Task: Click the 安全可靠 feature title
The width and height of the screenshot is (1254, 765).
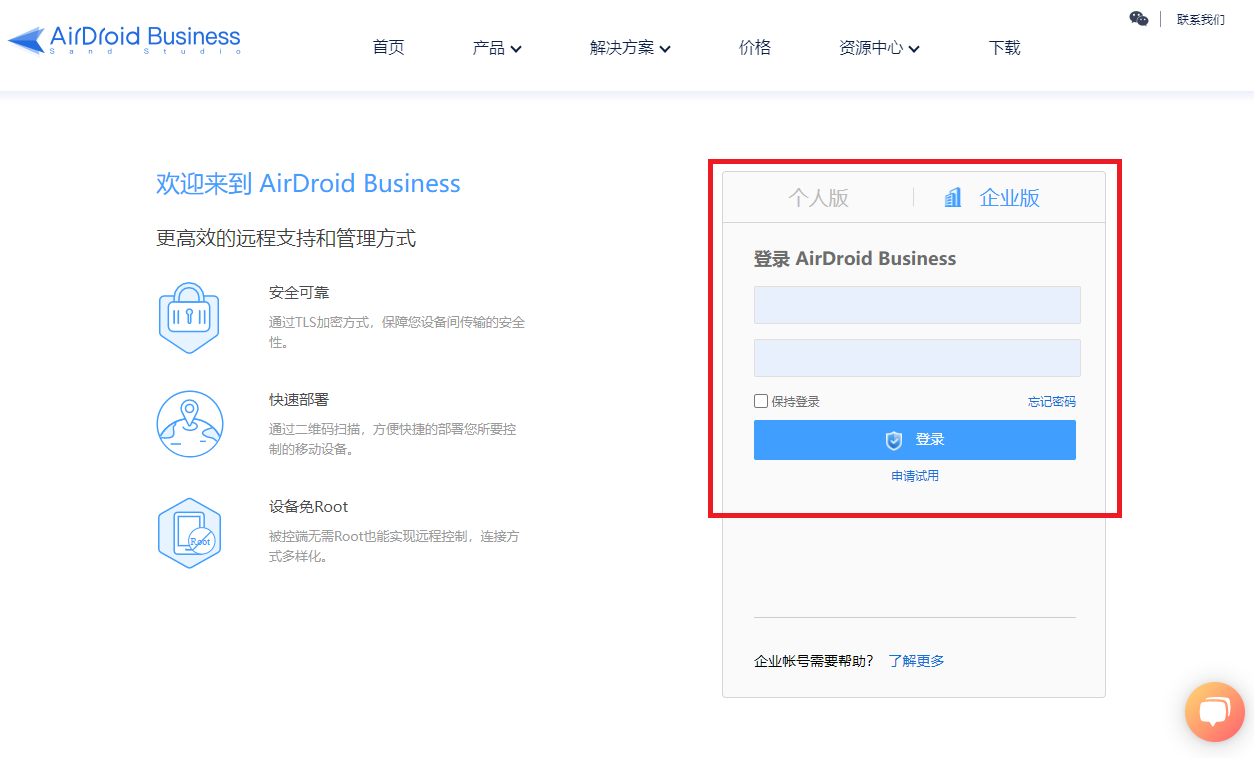Action: click(x=299, y=293)
